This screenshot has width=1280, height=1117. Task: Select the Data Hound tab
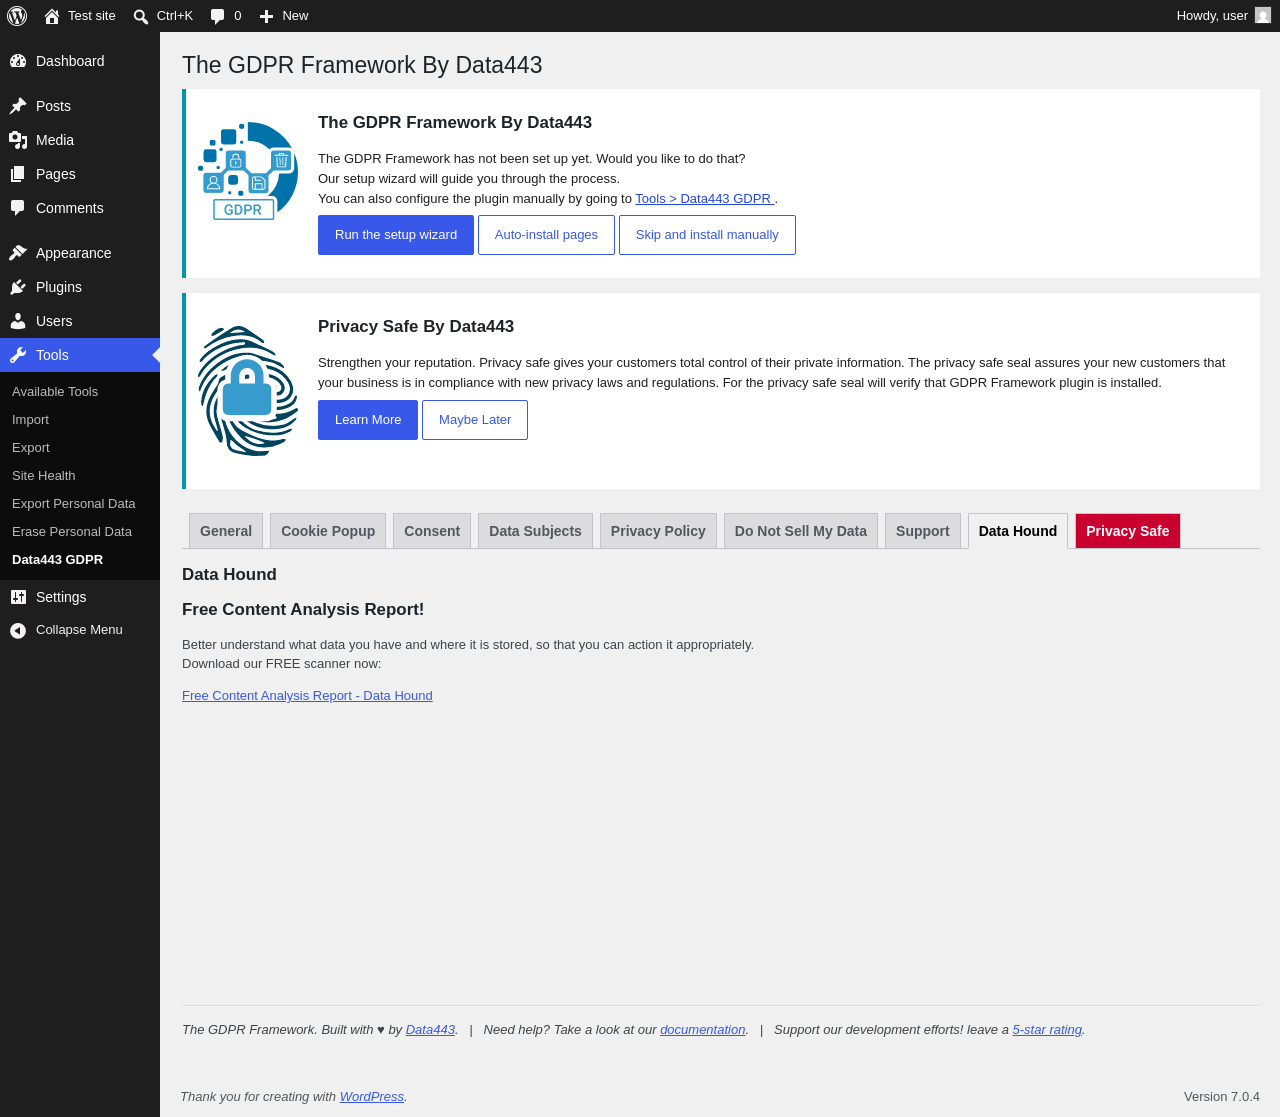[1018, 531]
